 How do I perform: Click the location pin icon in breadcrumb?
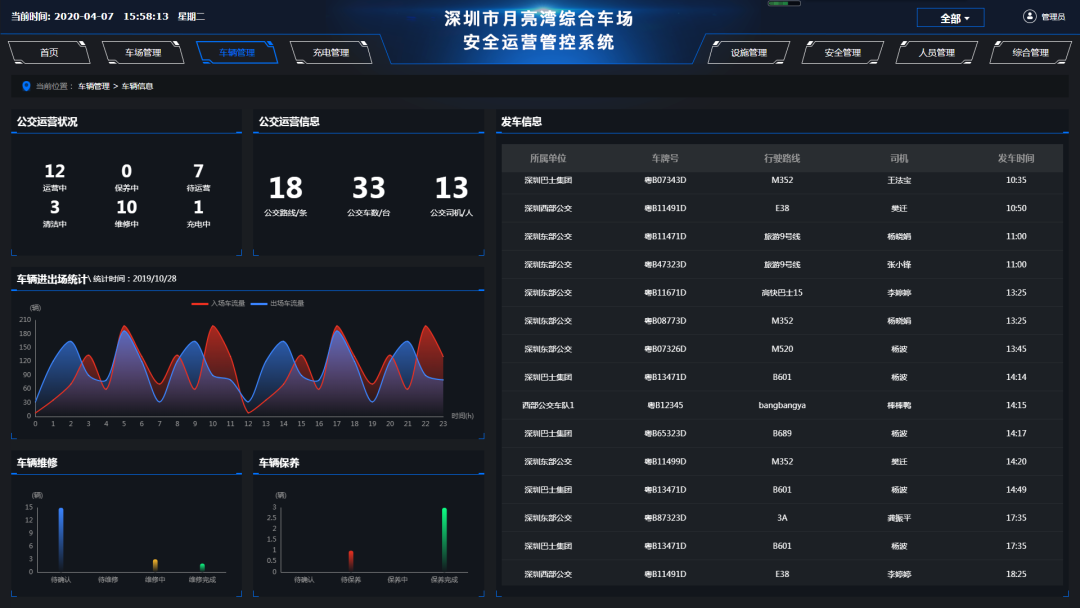point(26,86)
